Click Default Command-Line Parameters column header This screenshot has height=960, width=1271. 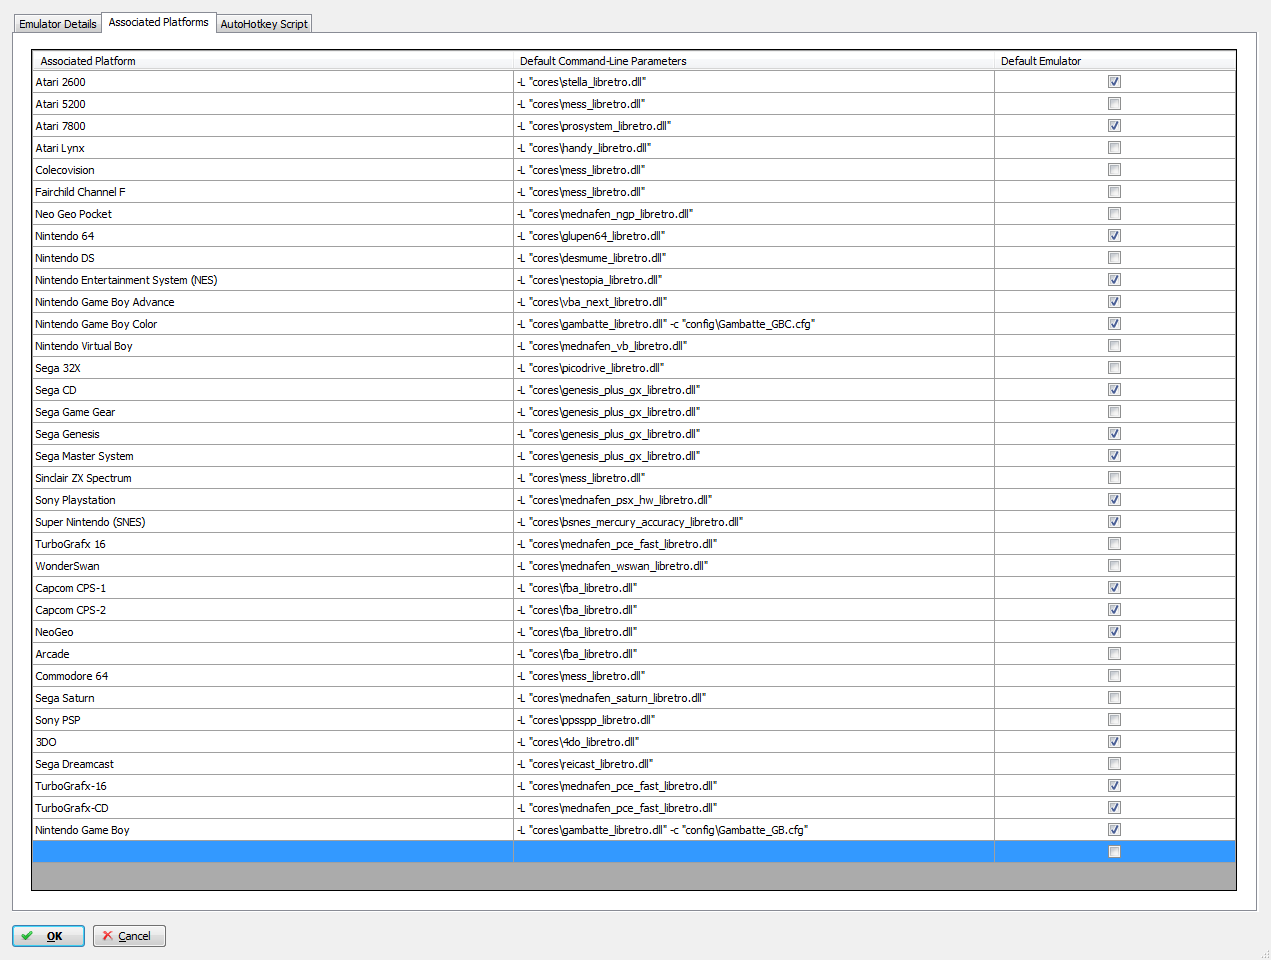754,61
